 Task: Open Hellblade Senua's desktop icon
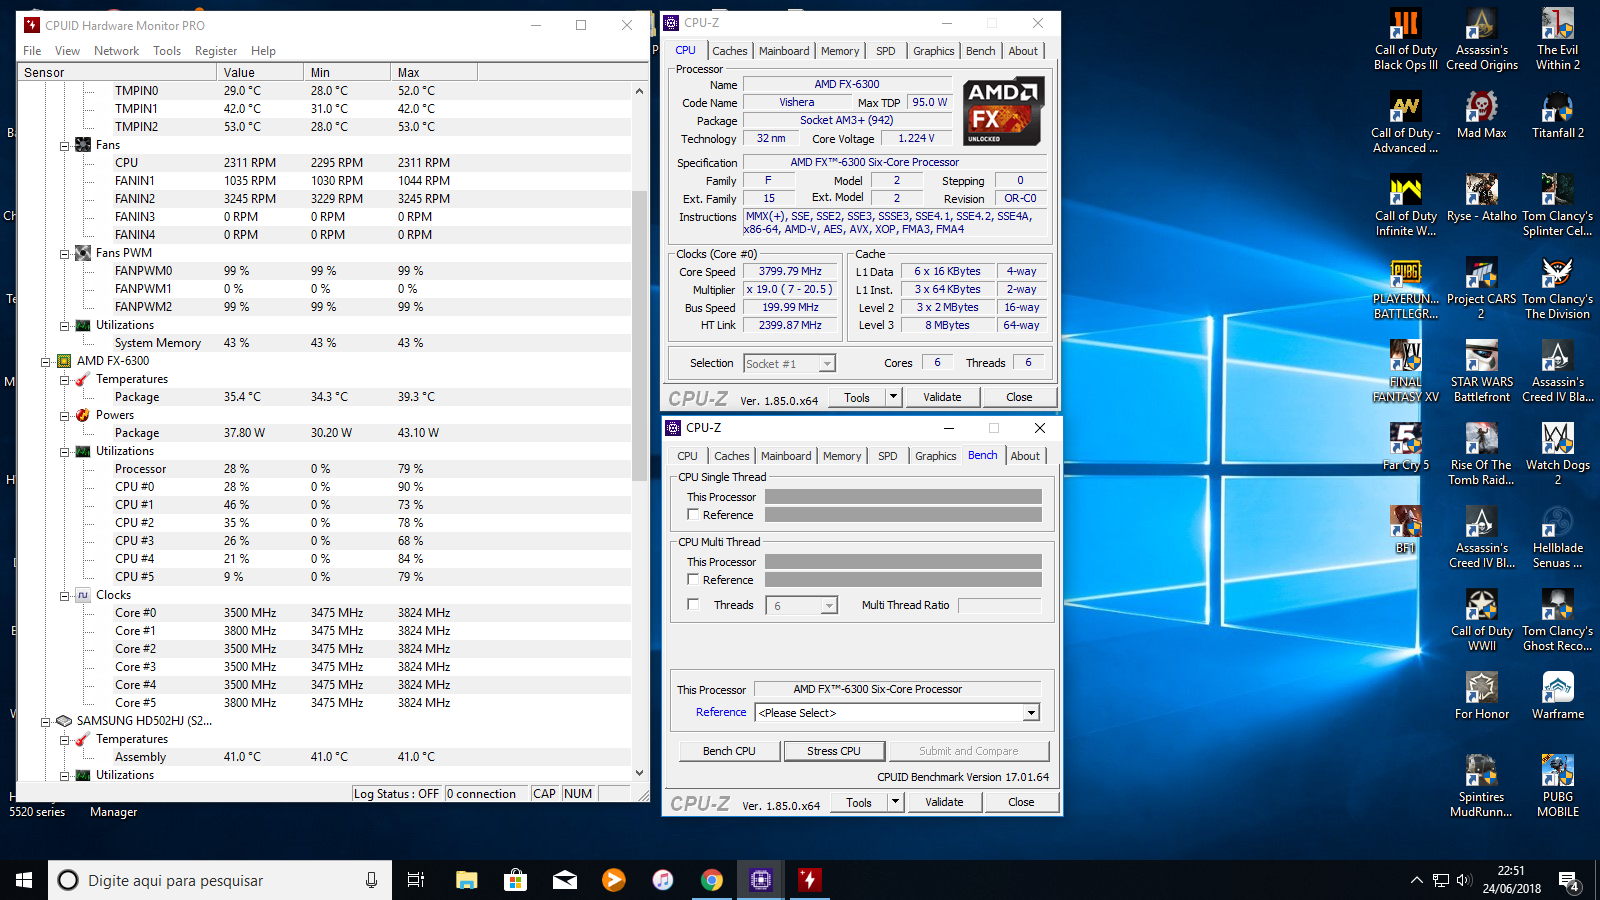click(x=1557, y=538)
